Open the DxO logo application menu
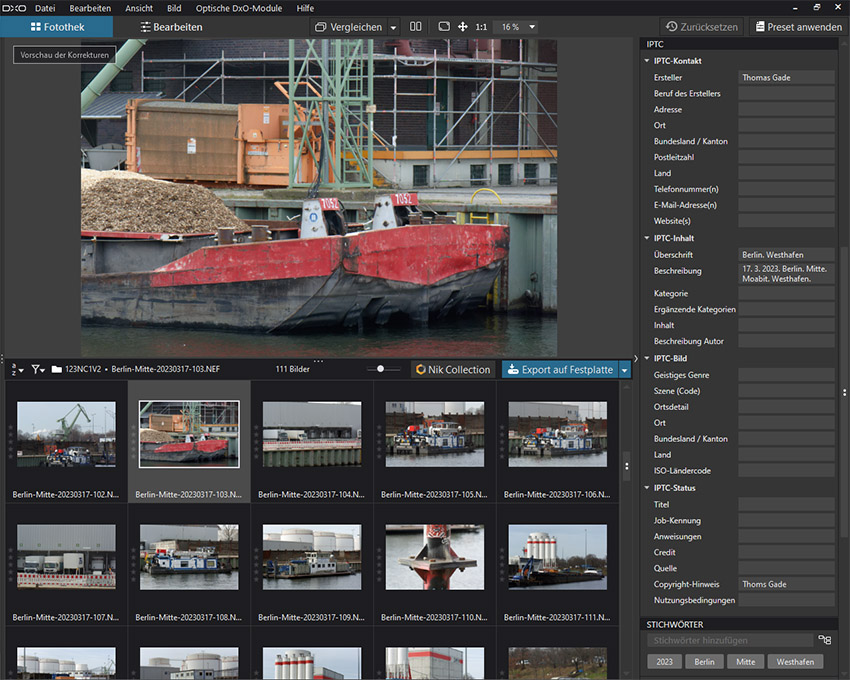850x680 pixels. tap(14, 8)
